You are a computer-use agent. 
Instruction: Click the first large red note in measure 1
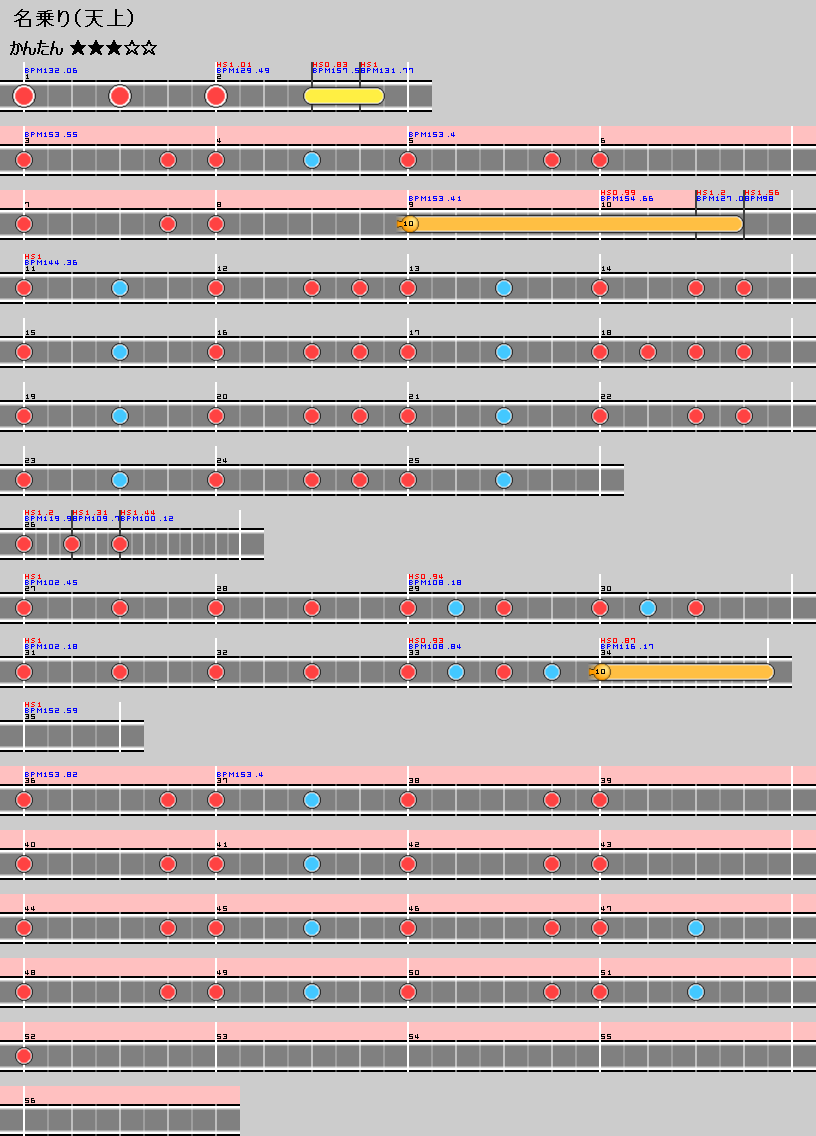[24, 96]
